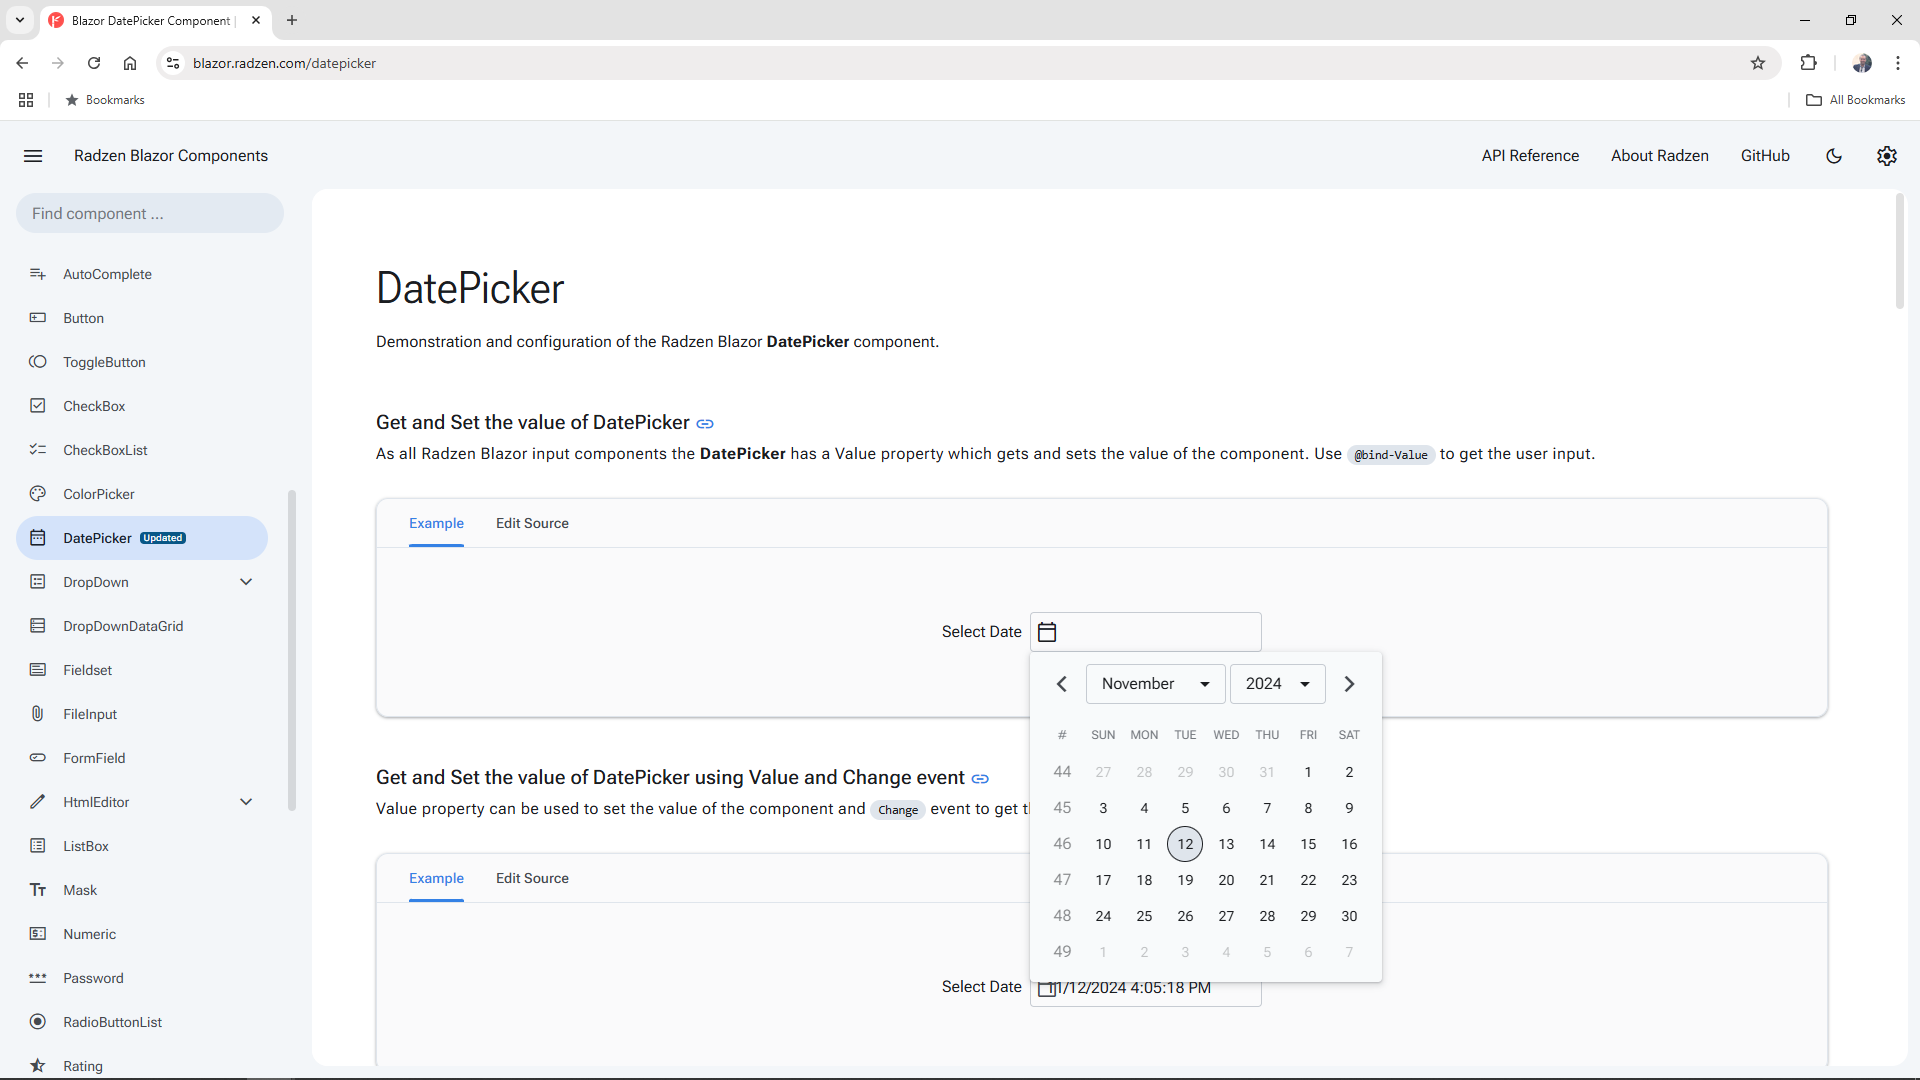Select the first Example tab

pos(436,523)
